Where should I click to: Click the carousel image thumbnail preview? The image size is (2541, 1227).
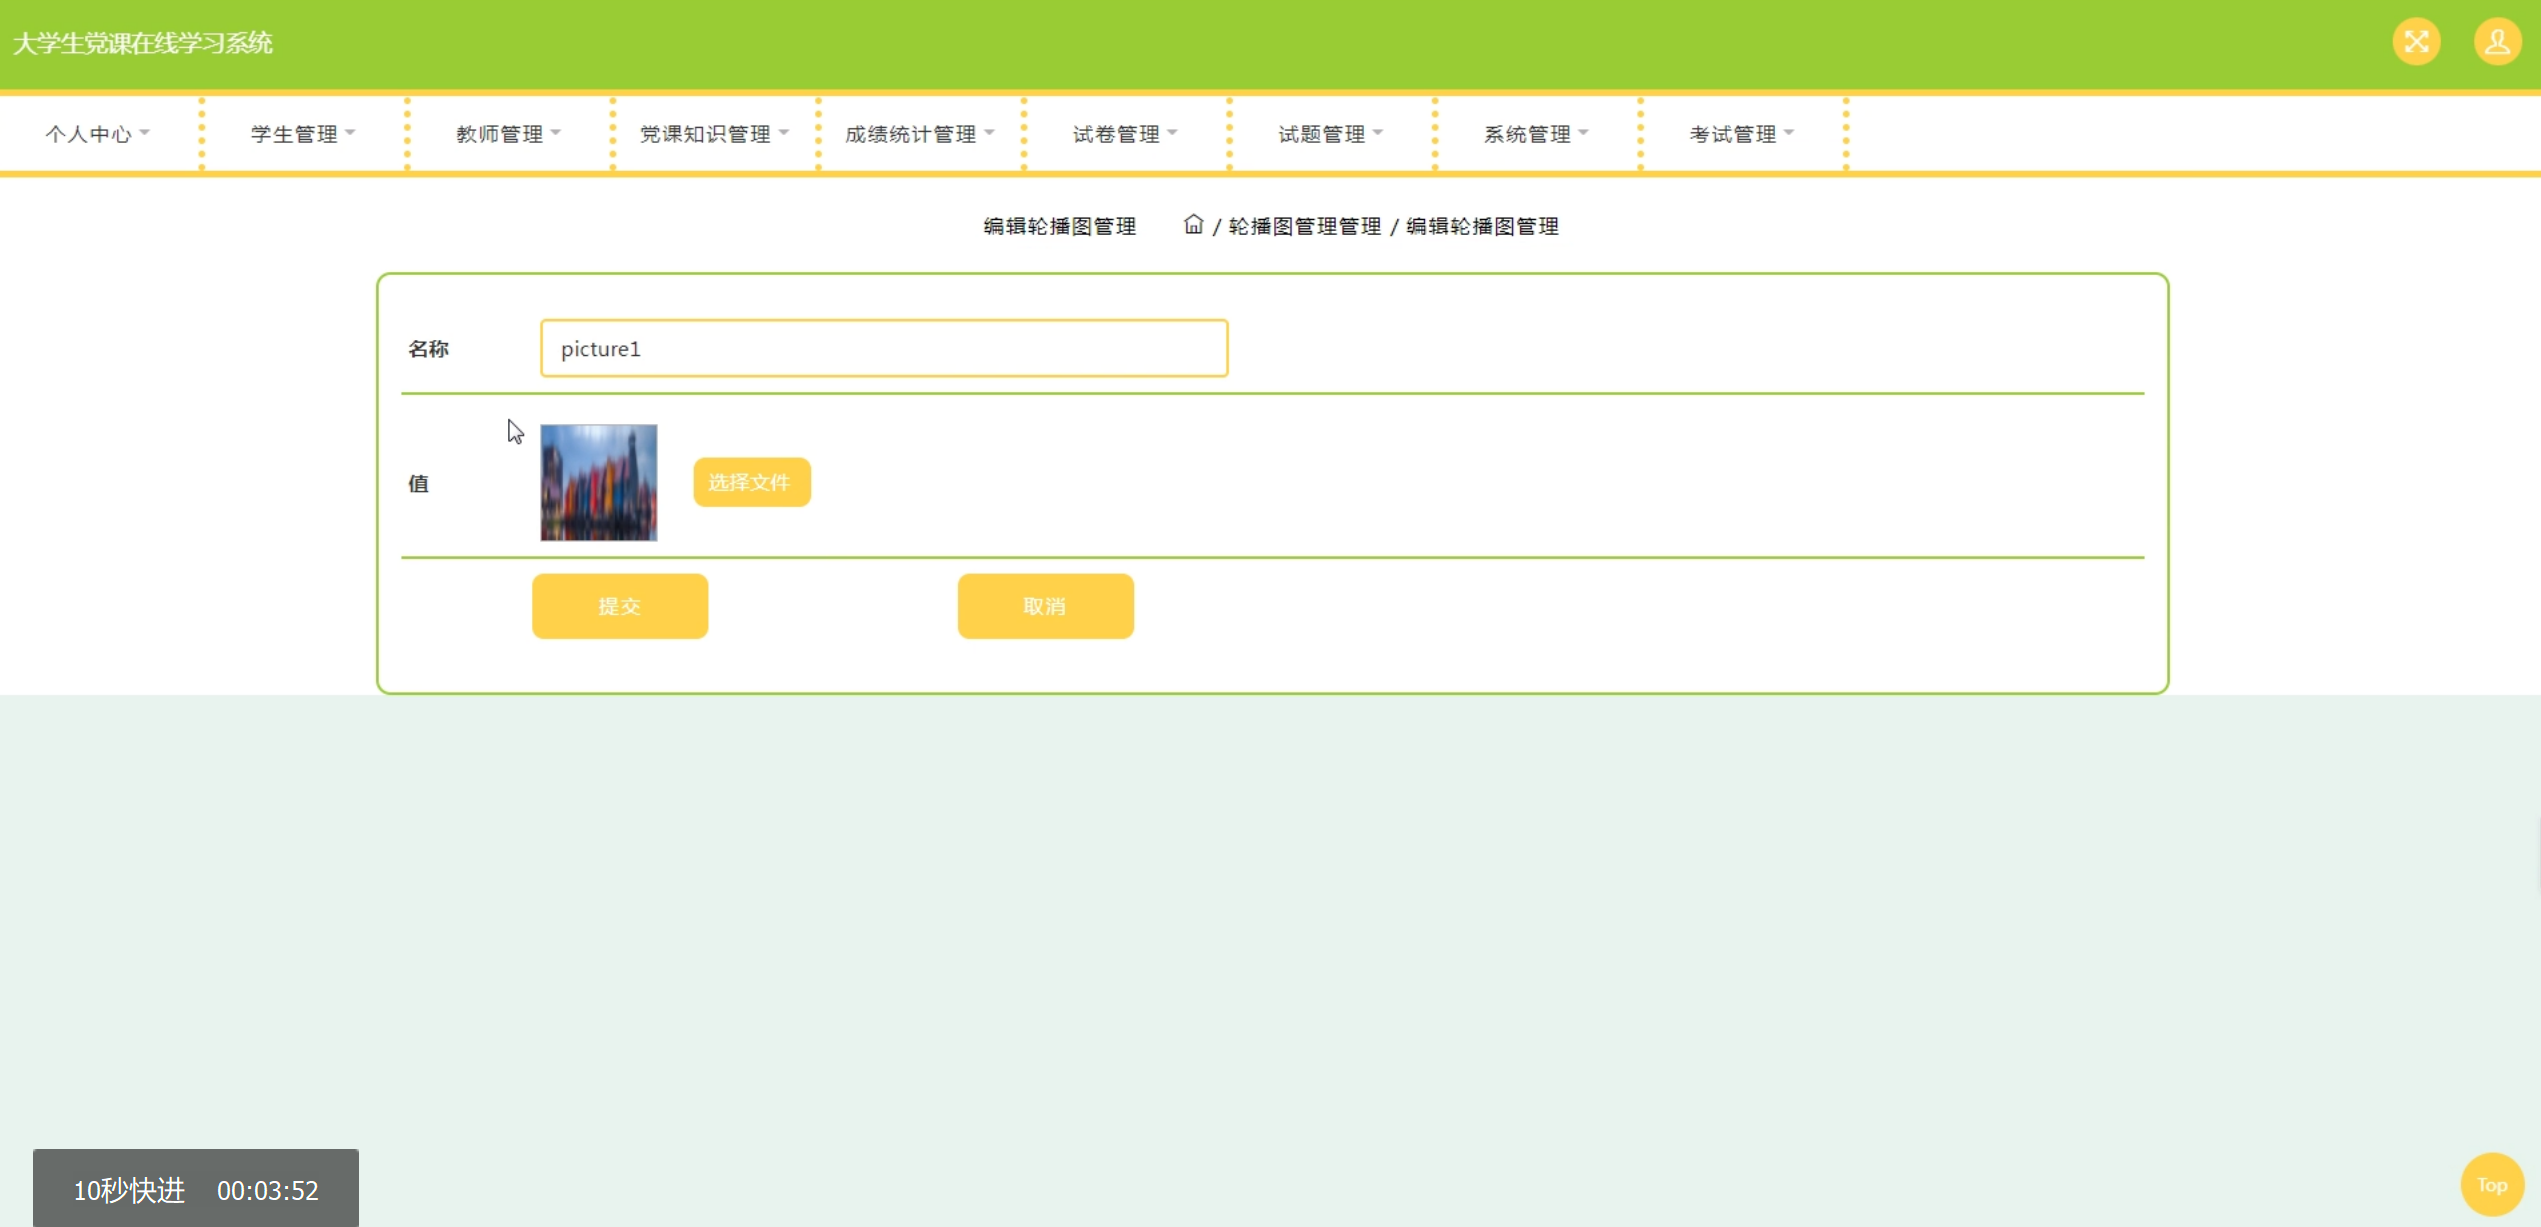[x=598, y=483]
